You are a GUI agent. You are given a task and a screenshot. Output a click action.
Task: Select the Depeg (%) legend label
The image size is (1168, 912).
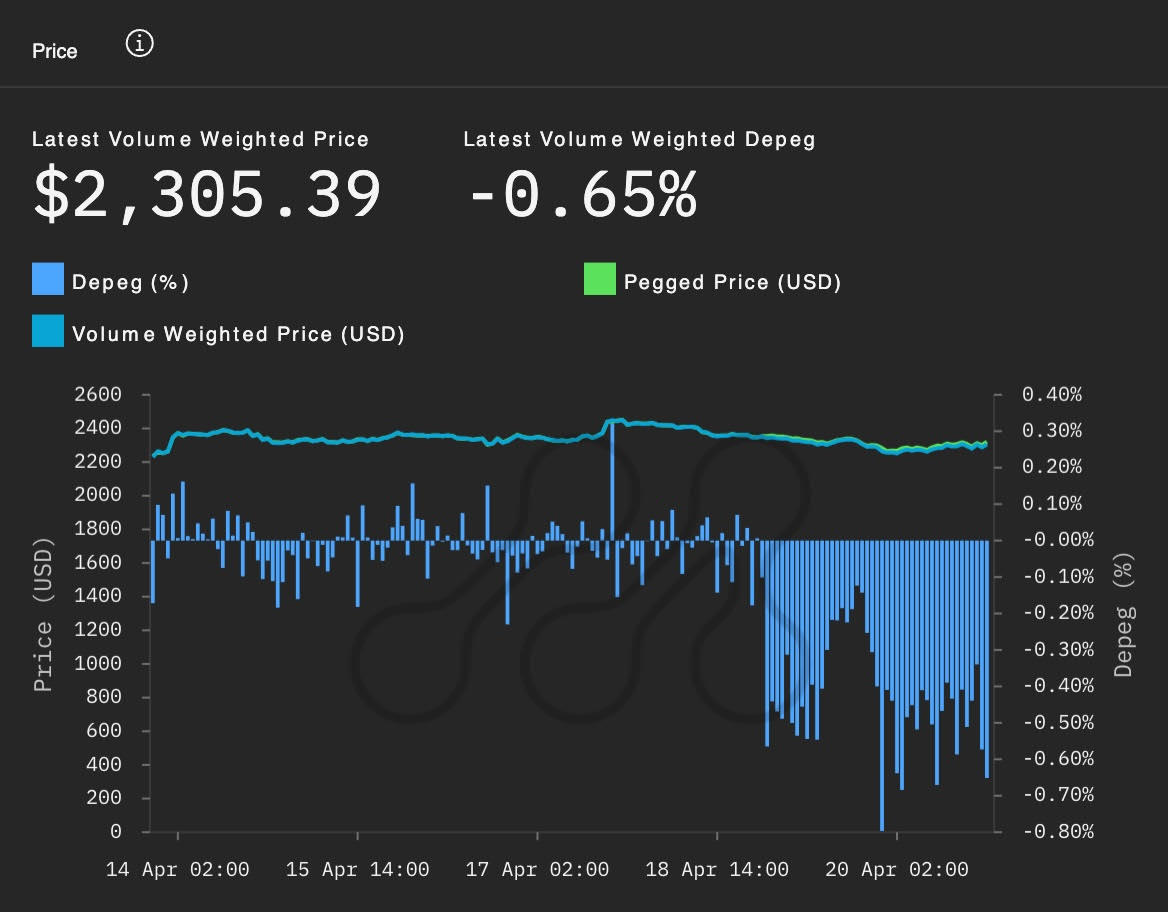[130, 282]
